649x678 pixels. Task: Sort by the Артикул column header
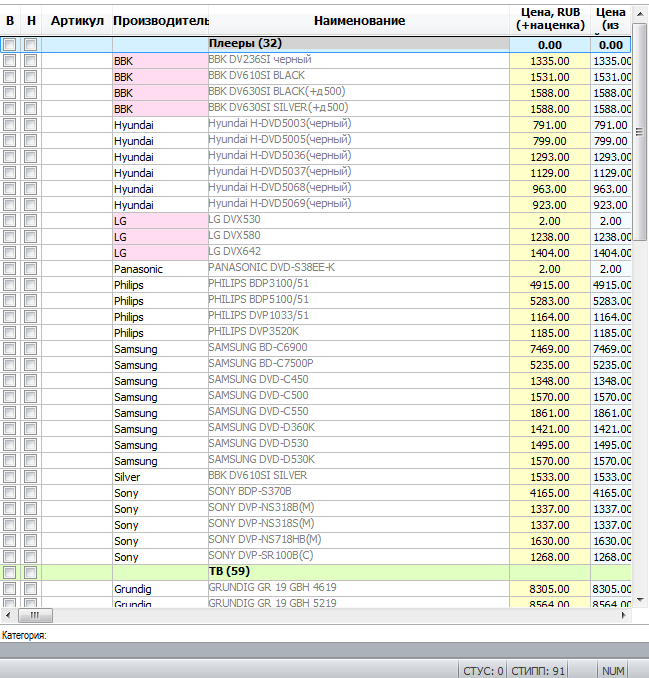point(77,20)
